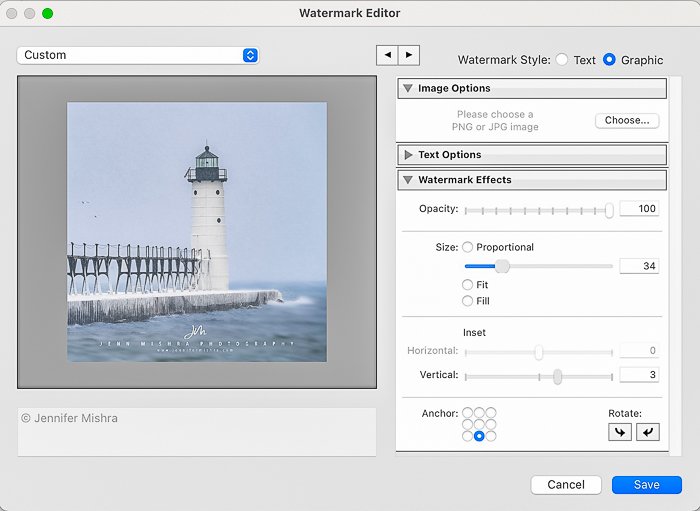This screenshot has height=511, width=700.
Task: Select the bottom-center anchor point
Action: pos(479,436)
